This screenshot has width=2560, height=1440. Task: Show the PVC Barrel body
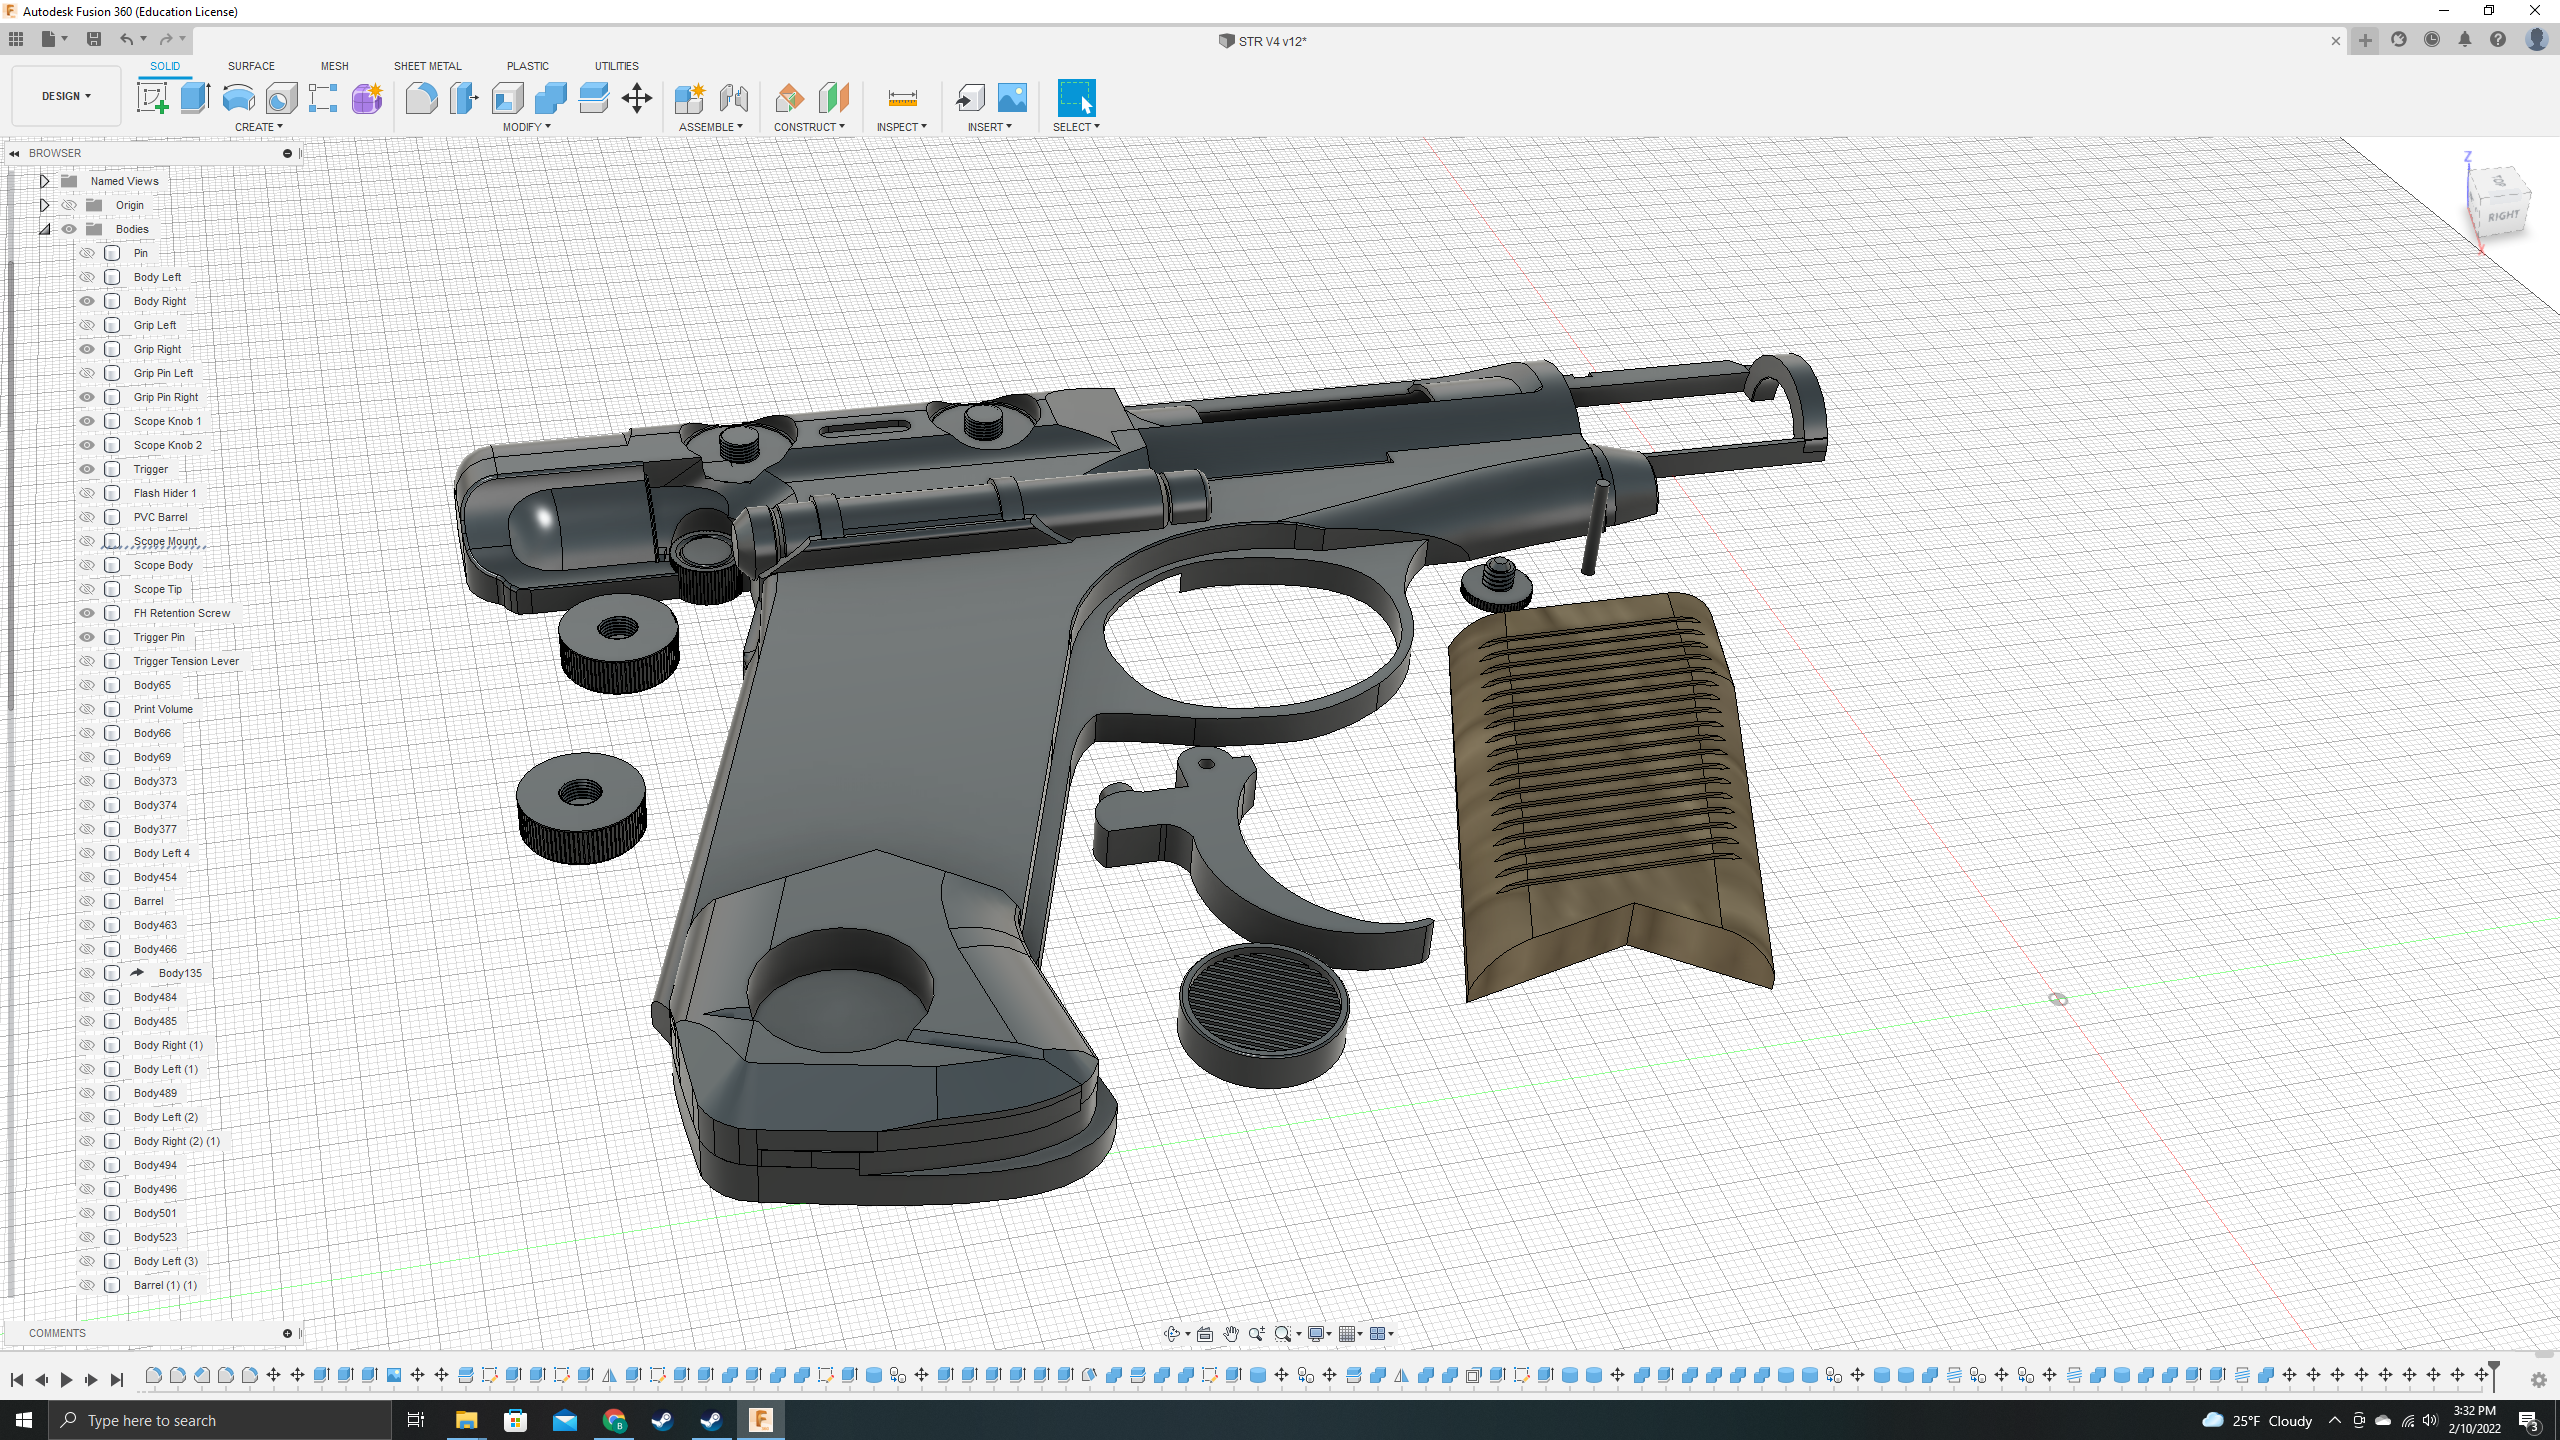click(87, 517)
